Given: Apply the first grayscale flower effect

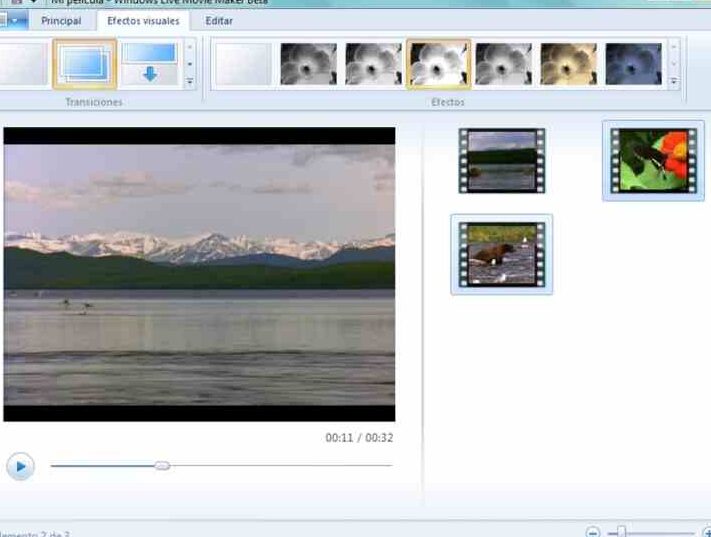Looking at the screenshot, I should pos(308,64).
